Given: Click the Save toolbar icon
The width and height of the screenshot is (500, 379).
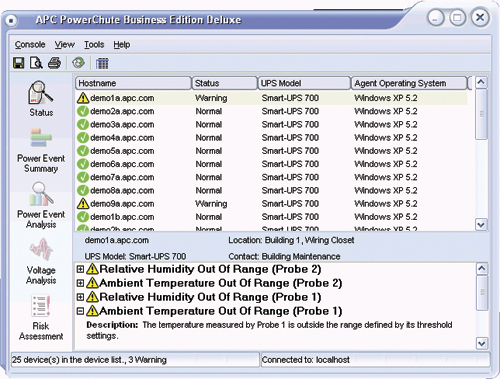Looking at the screenshot, I should coord(19,63).
